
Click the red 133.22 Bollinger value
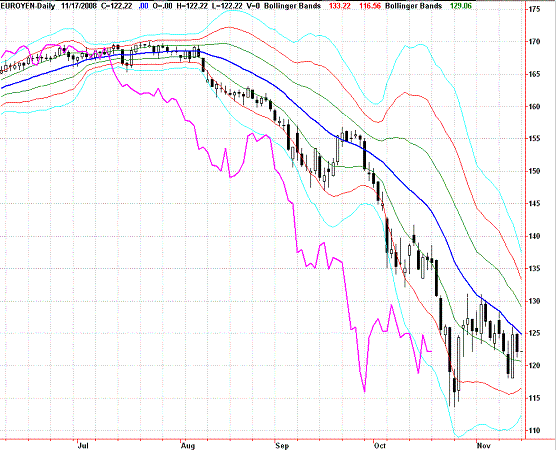tap(339, 6)
